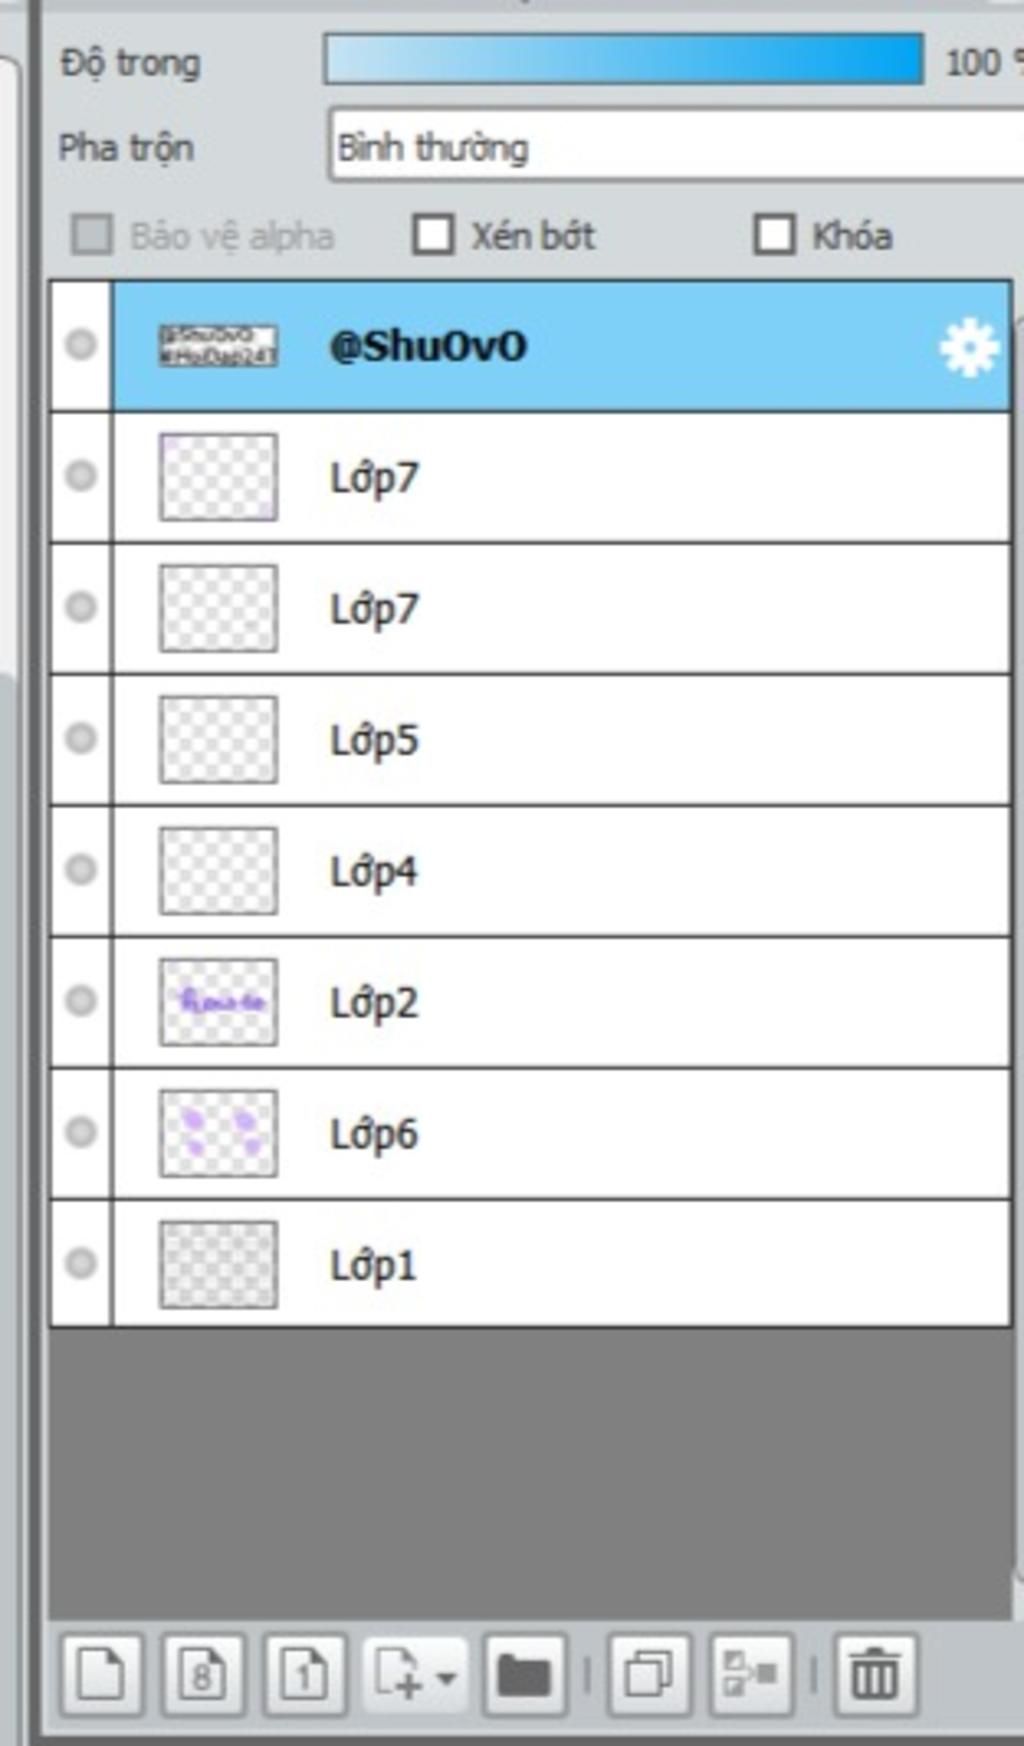Expand the add special layer dropdown arrow
This screenshot has width=1024, height=1746.
[447, 1676]
